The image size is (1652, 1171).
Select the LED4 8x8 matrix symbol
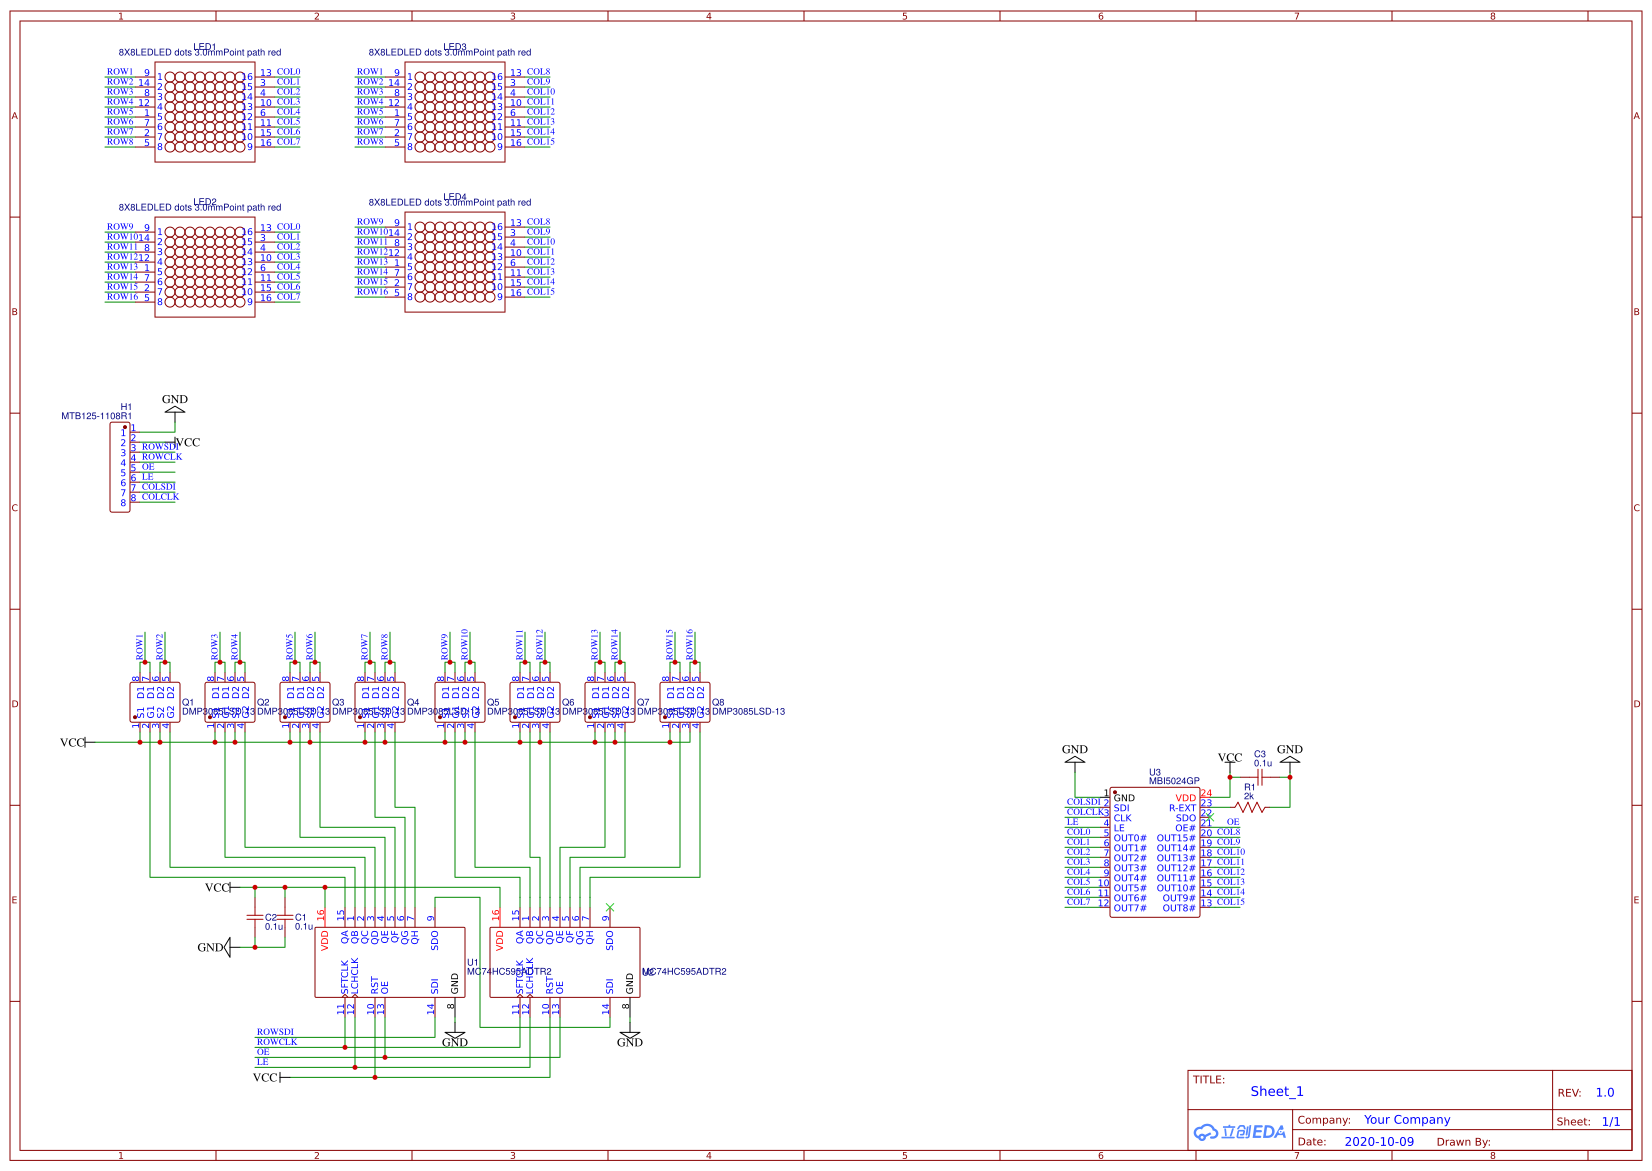[x=455, y=262]
